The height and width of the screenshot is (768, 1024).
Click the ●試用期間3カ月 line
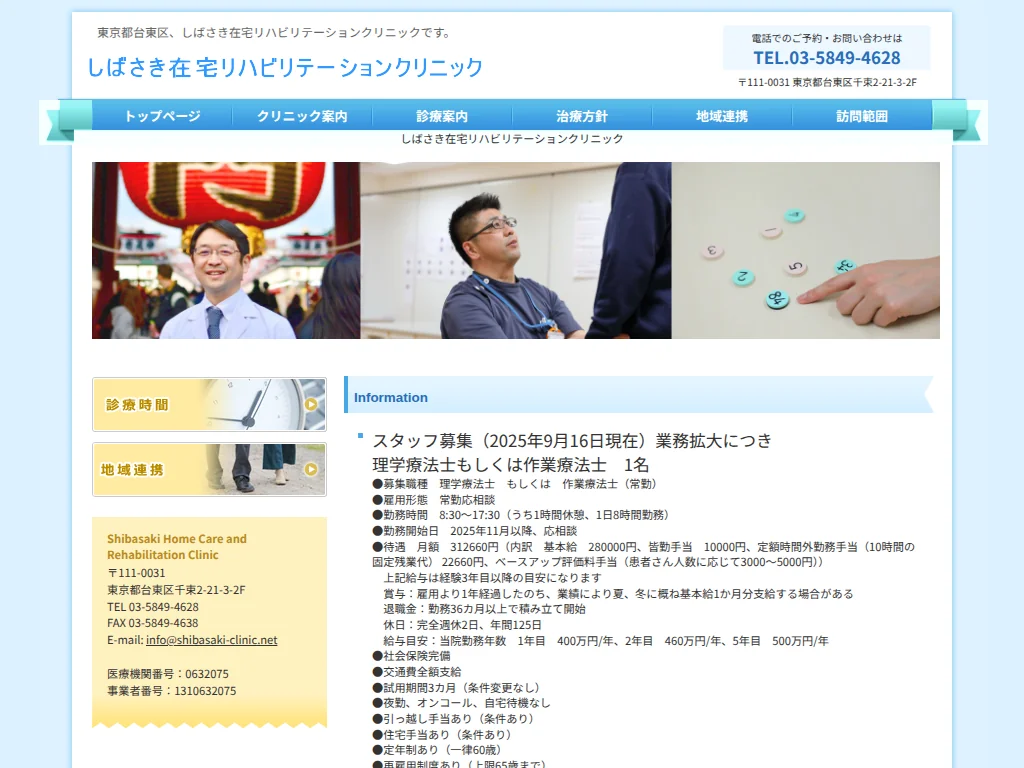456,688
